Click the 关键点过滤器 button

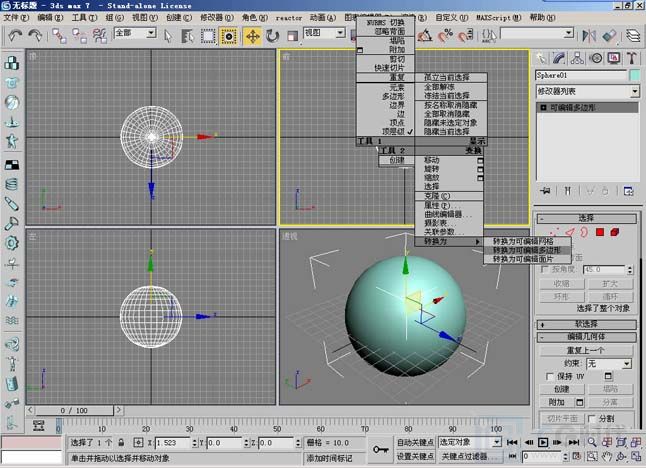tap(470, 456)
